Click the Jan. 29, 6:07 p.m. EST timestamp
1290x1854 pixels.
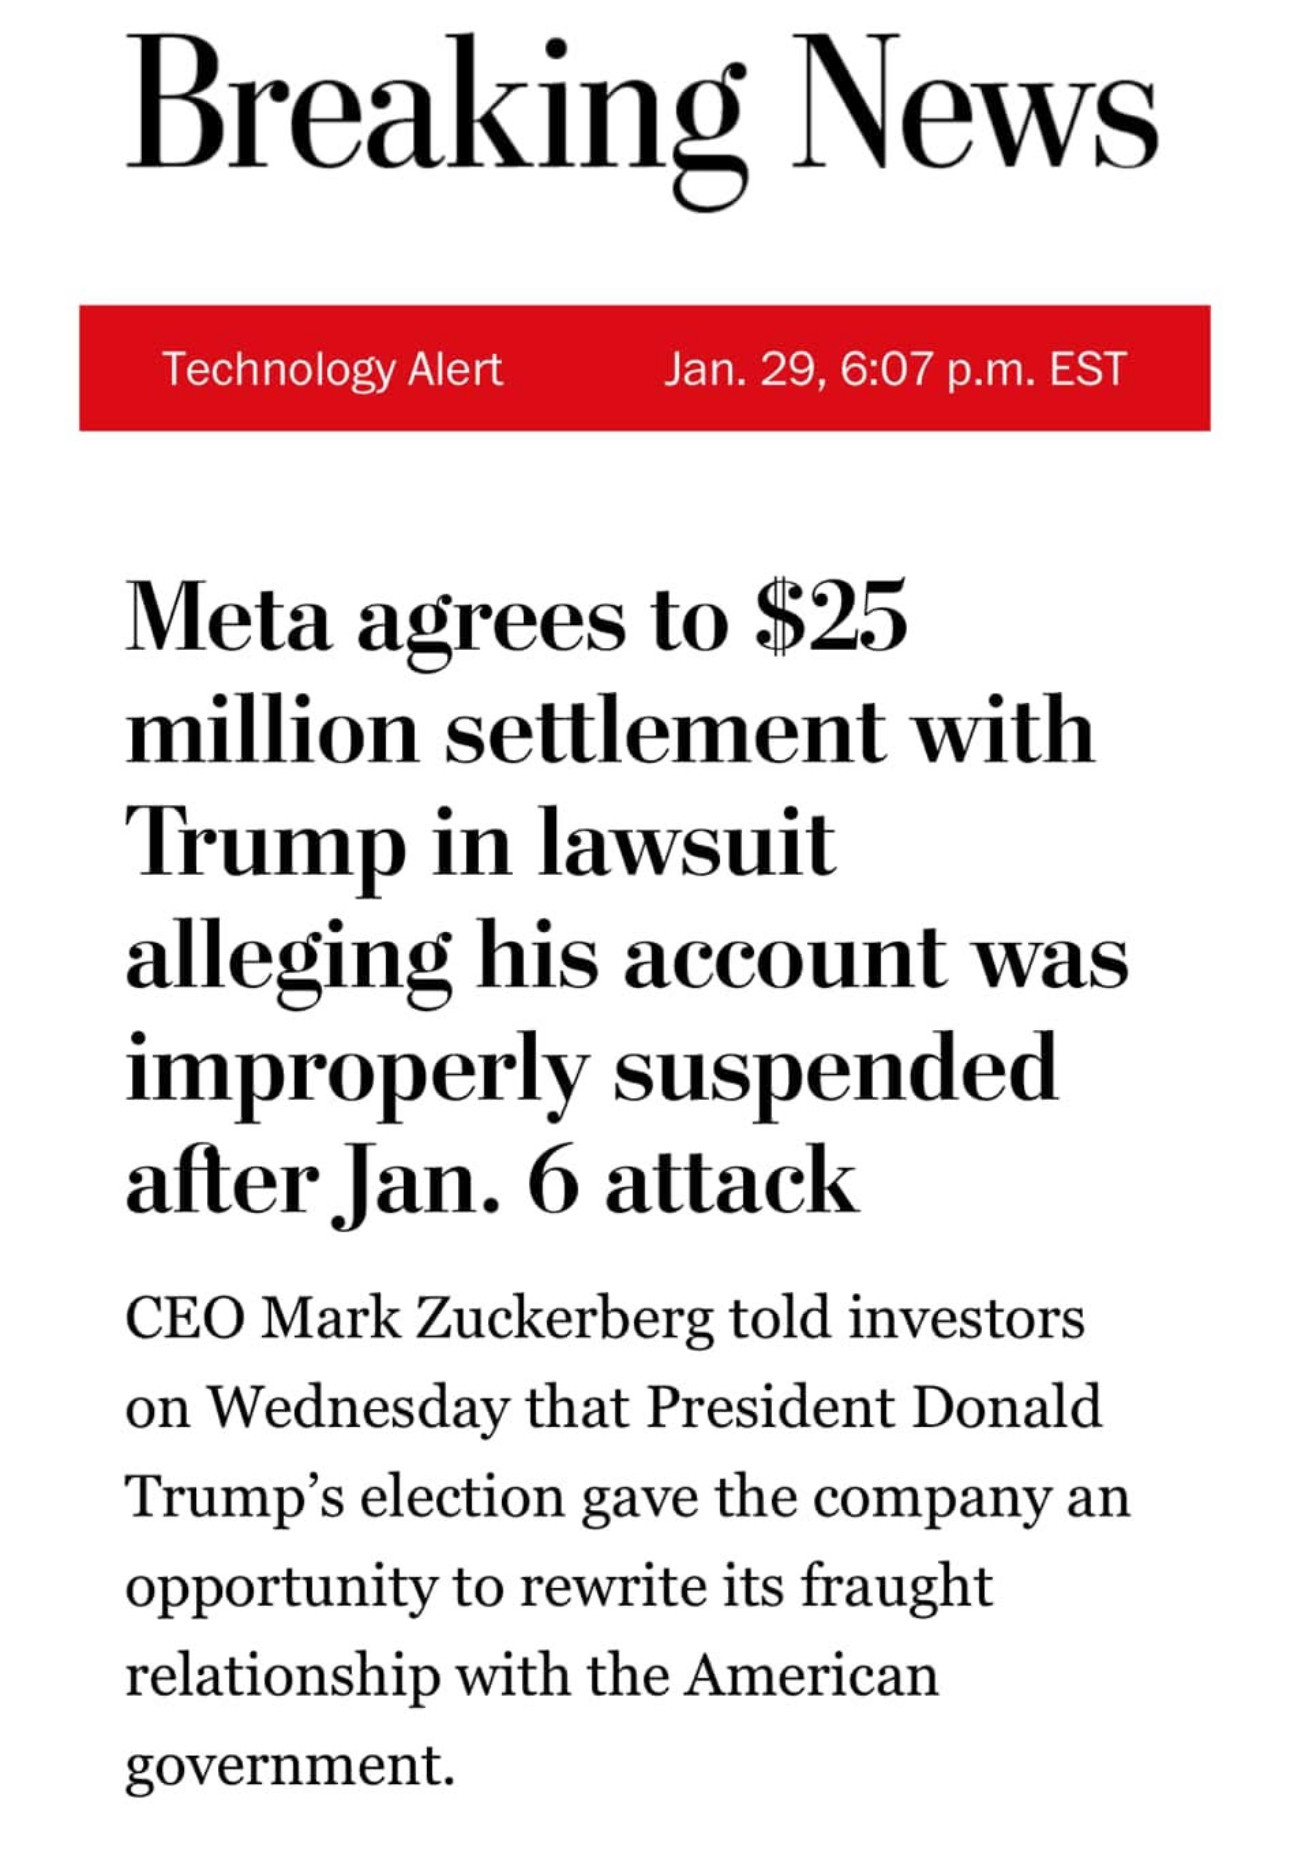point(895,369)
